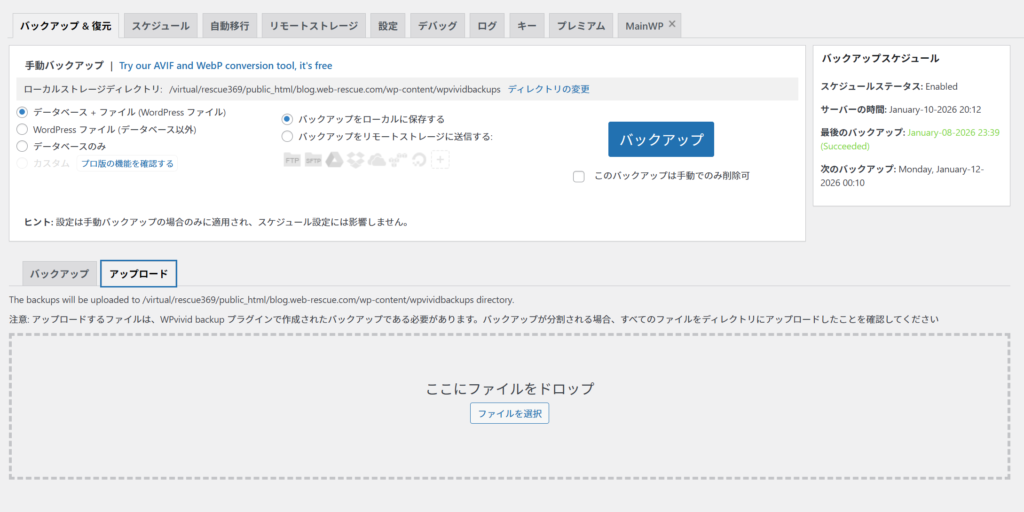Click the SFTP remote storage icon

point(313,160)
